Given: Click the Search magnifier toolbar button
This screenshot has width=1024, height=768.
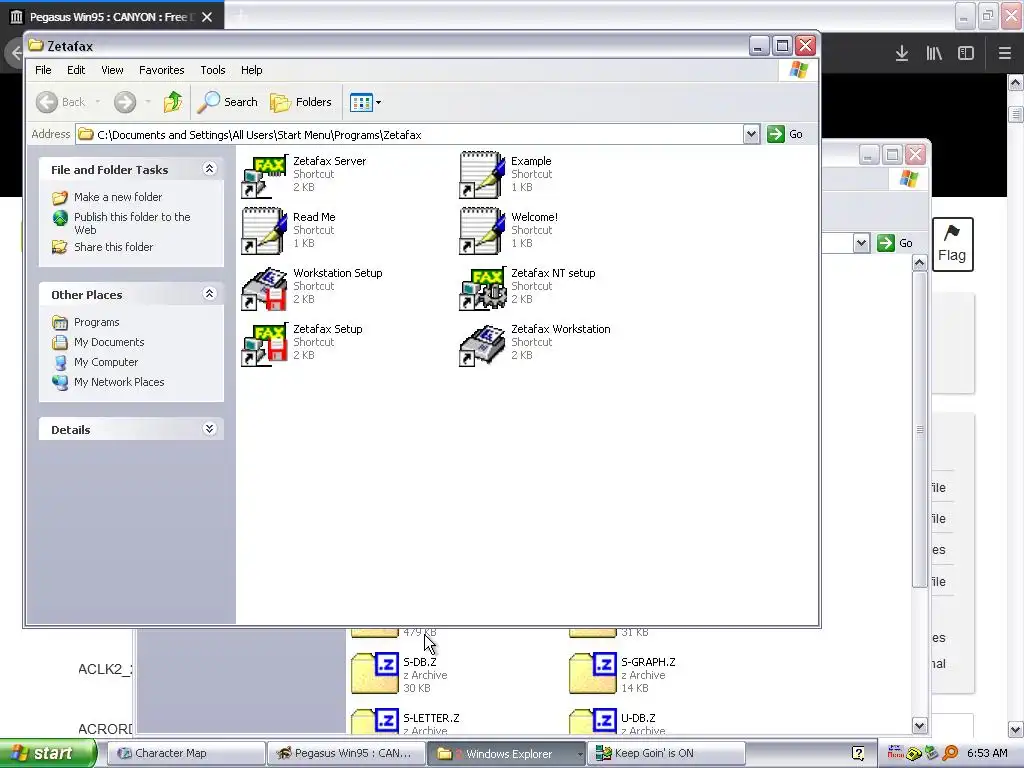Looking at the screenshot, I should click(227, 102).
